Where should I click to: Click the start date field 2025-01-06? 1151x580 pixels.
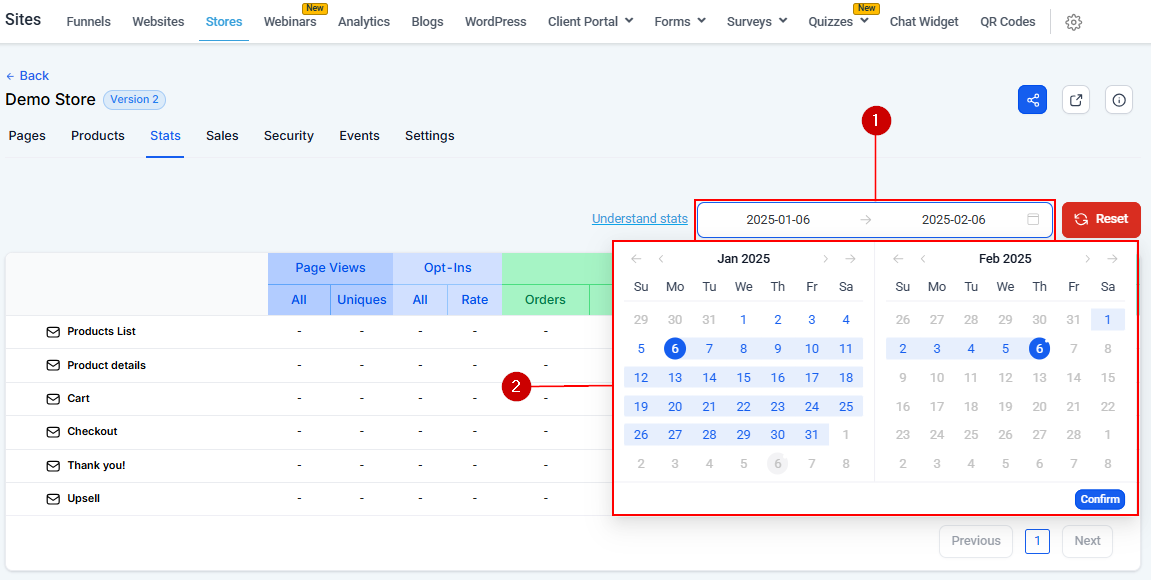click(x=777, y=220)
